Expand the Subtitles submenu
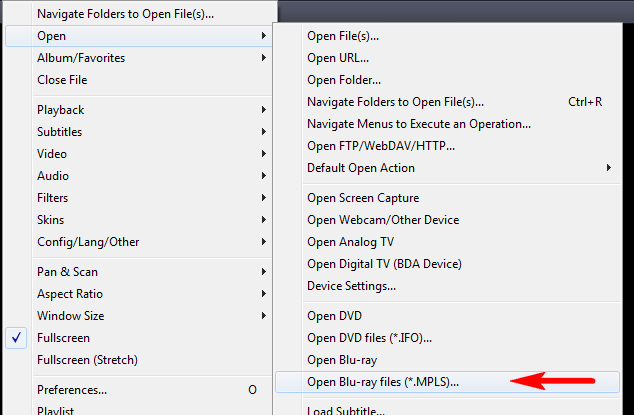 (x=138, y=132)
